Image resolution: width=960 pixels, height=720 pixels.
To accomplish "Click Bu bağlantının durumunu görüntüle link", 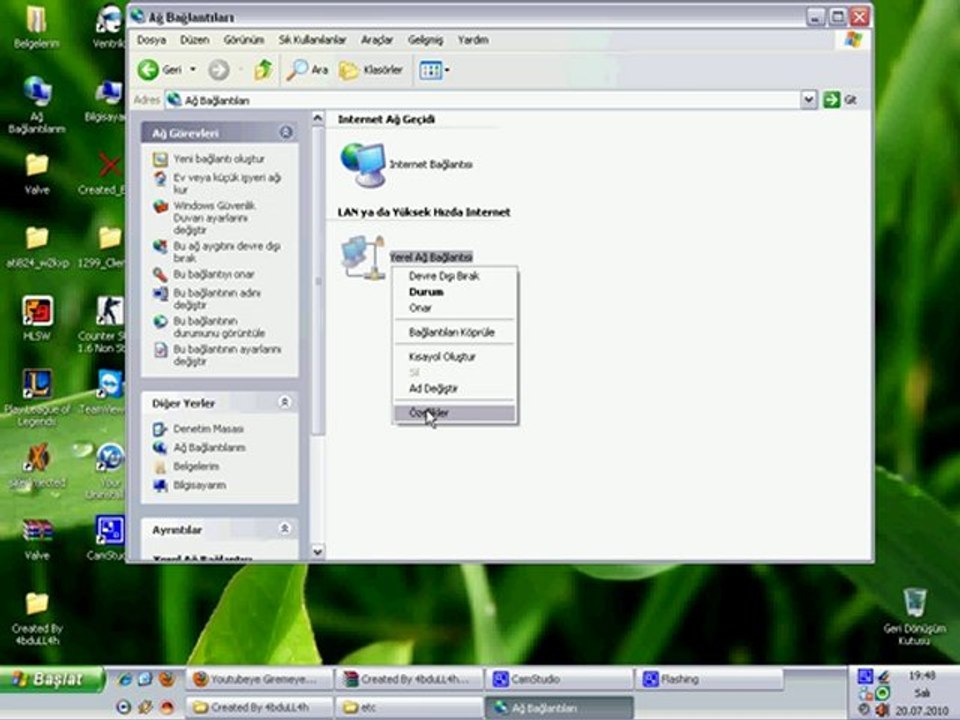I will pyautogui.click(x=219, y=327).
